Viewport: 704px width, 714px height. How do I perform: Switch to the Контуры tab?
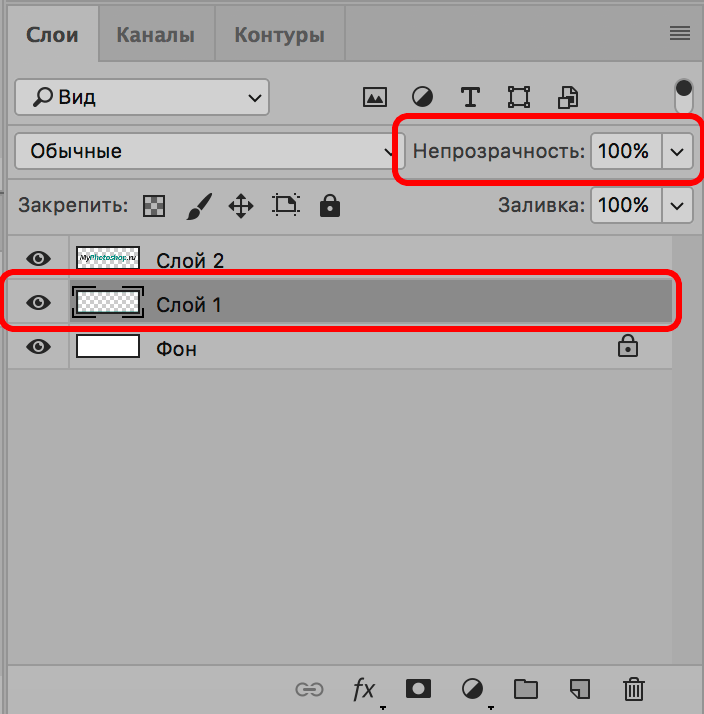point(279,35)
